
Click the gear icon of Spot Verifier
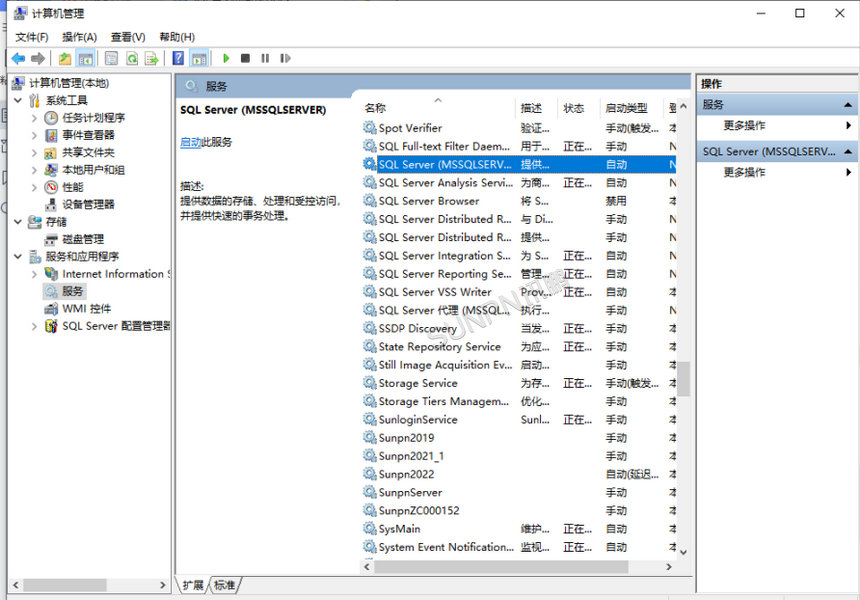click(370, 128)
